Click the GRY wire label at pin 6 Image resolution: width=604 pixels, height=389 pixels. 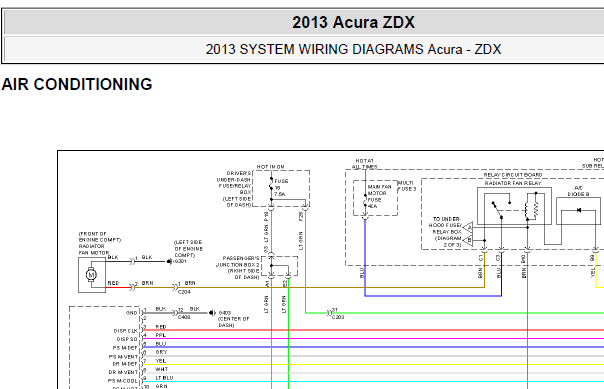click(x=161, y=352)
